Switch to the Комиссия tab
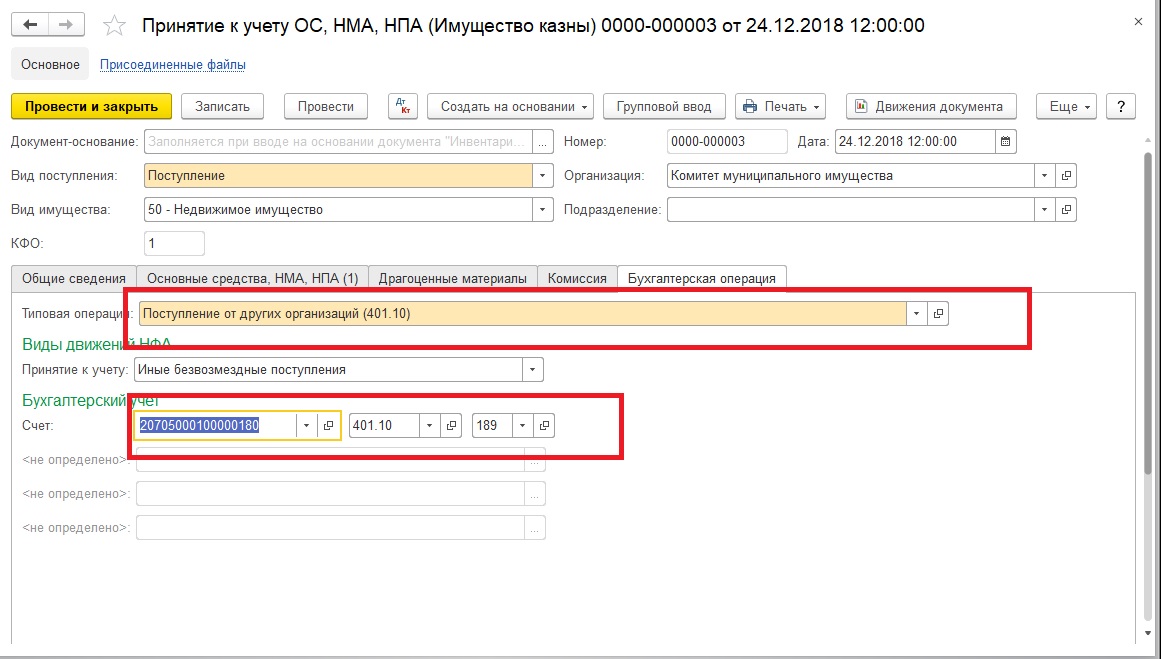1161x659 pixels. click(x=577, y=278)
